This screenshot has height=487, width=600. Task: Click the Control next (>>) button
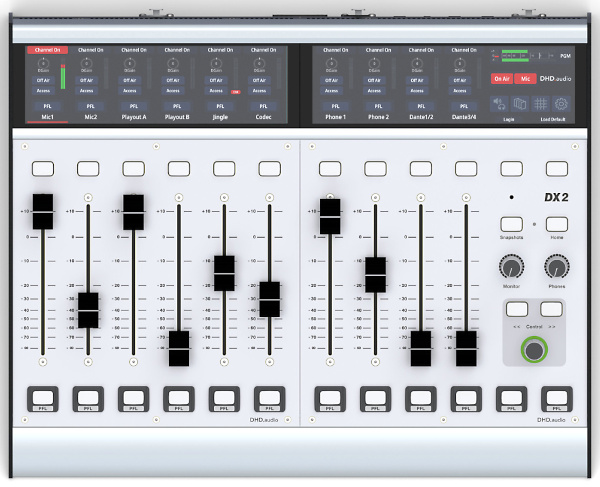(x=551, y=309)
